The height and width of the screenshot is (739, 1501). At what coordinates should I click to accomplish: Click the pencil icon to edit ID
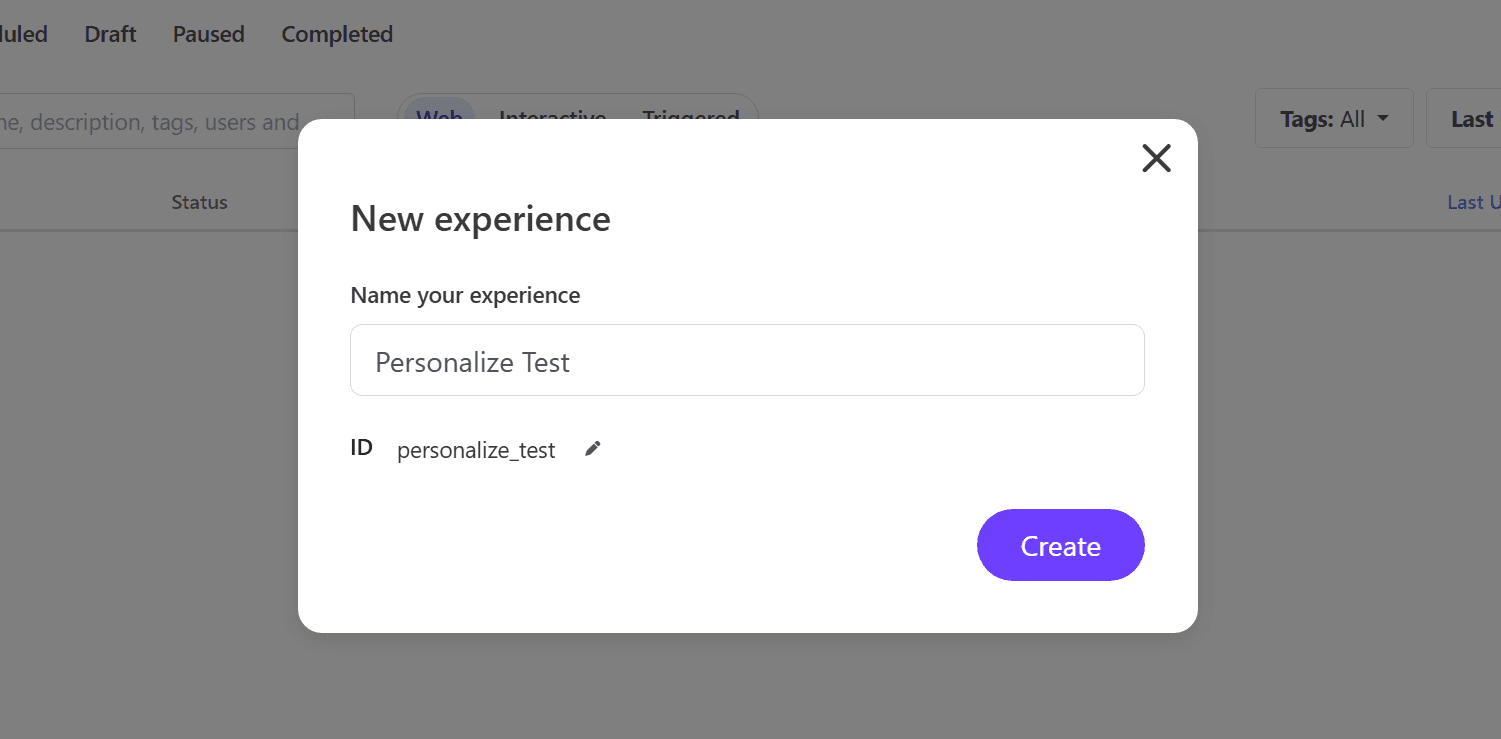pyautogui.click(x=593, y=449)
